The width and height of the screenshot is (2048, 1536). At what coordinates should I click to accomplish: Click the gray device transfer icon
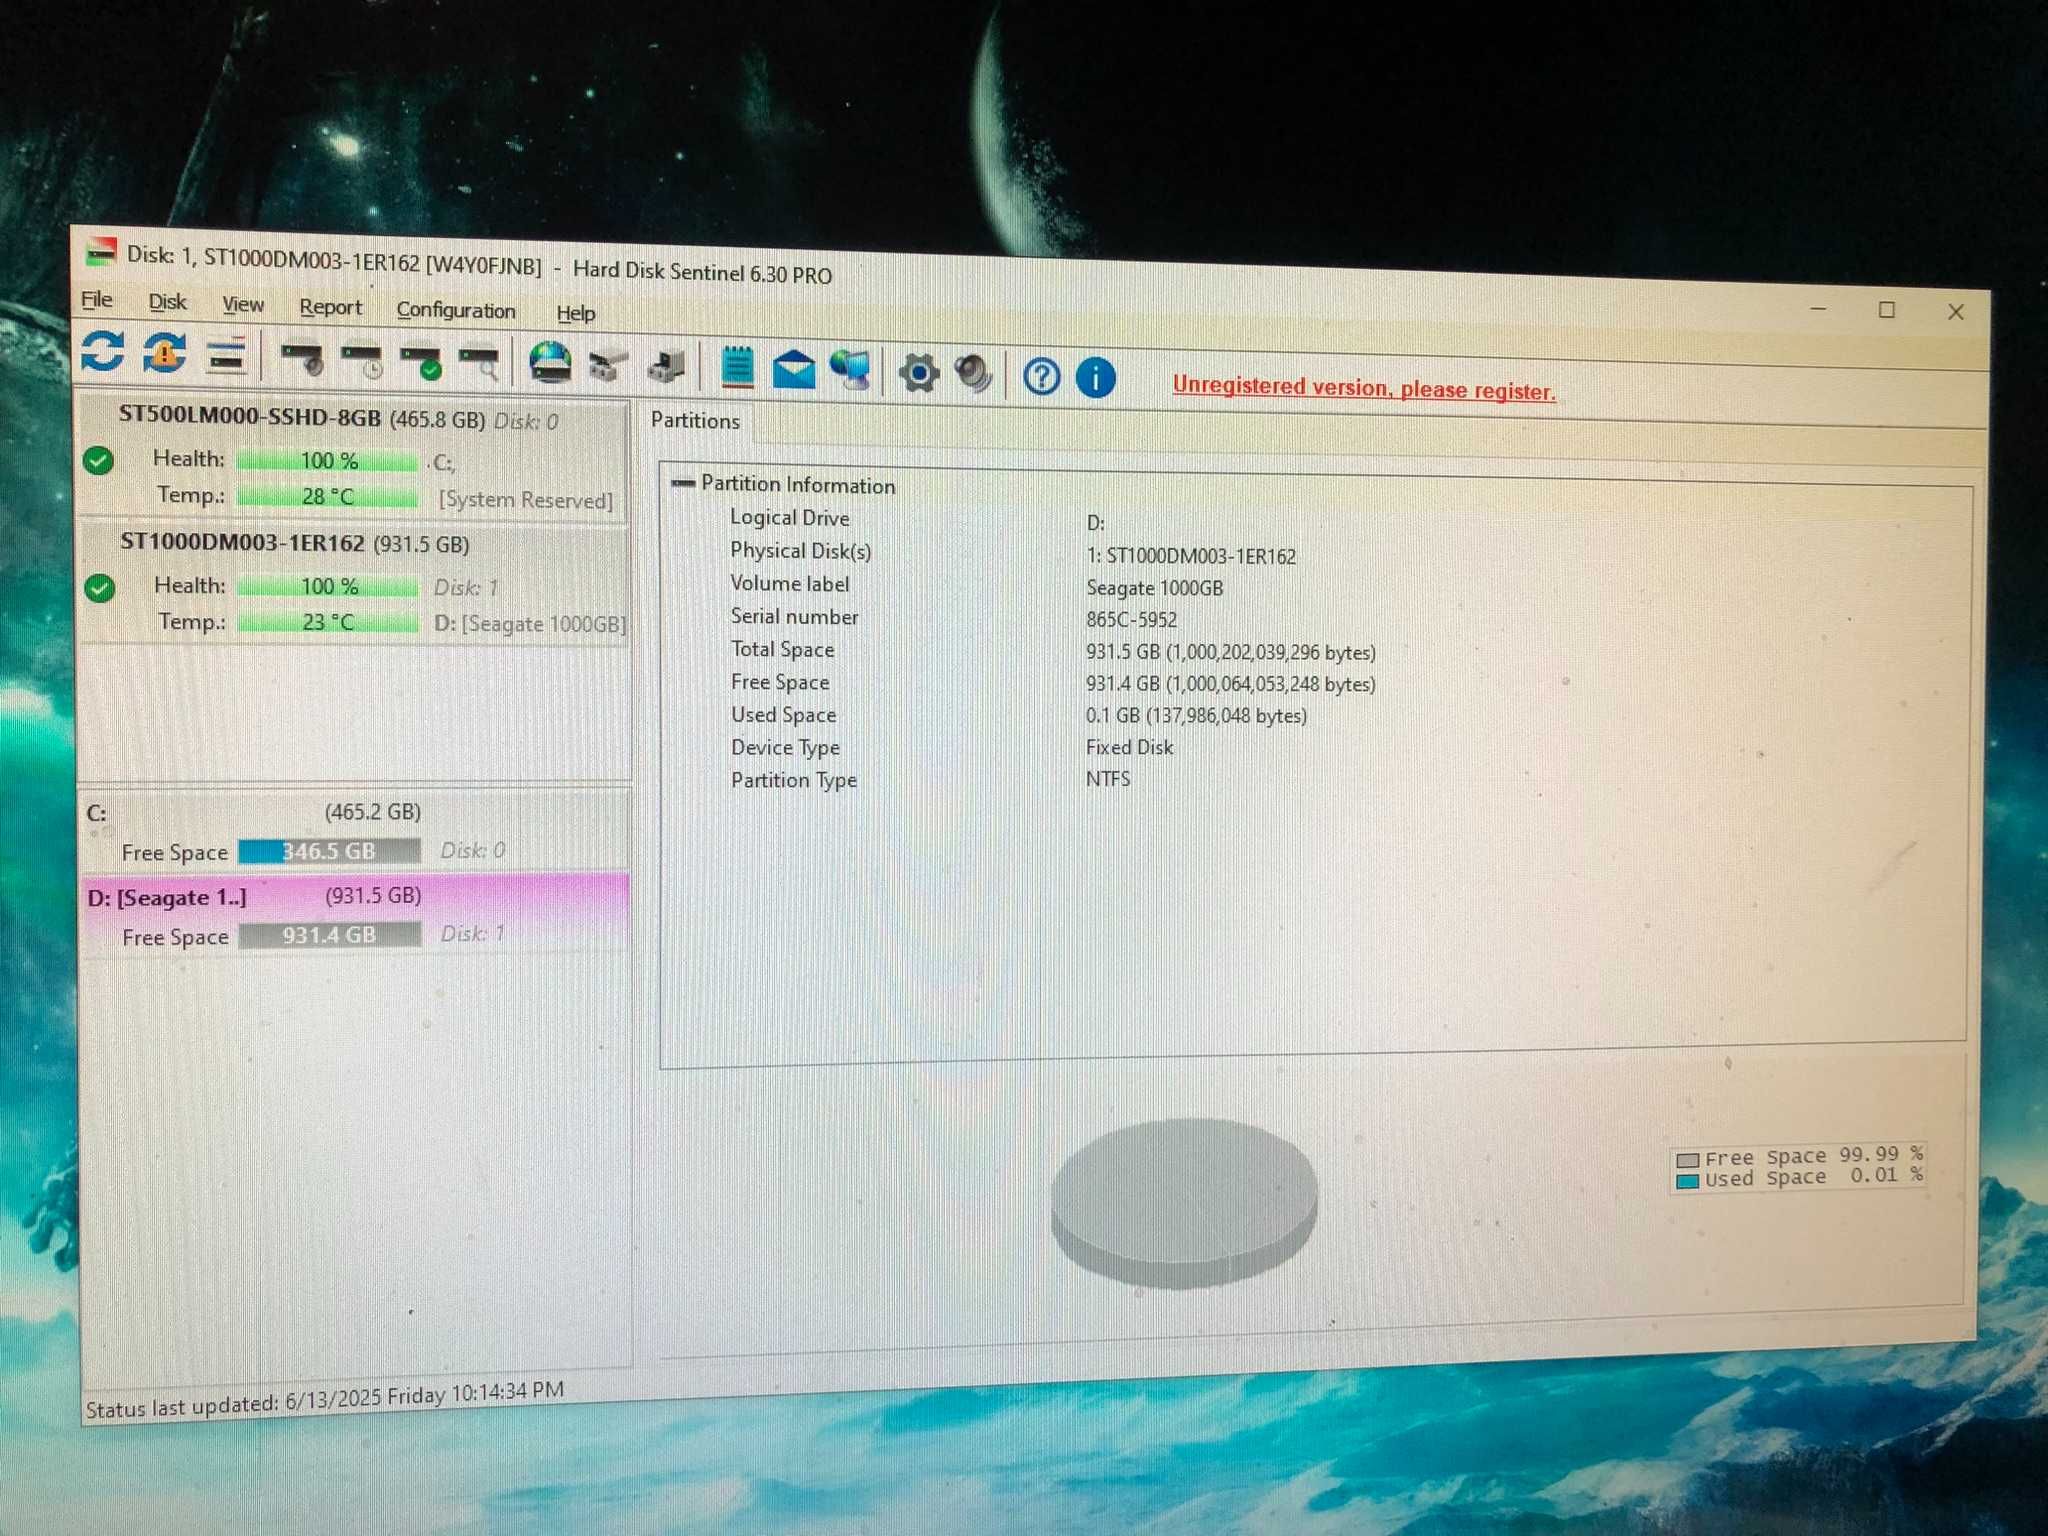(666, 367)
